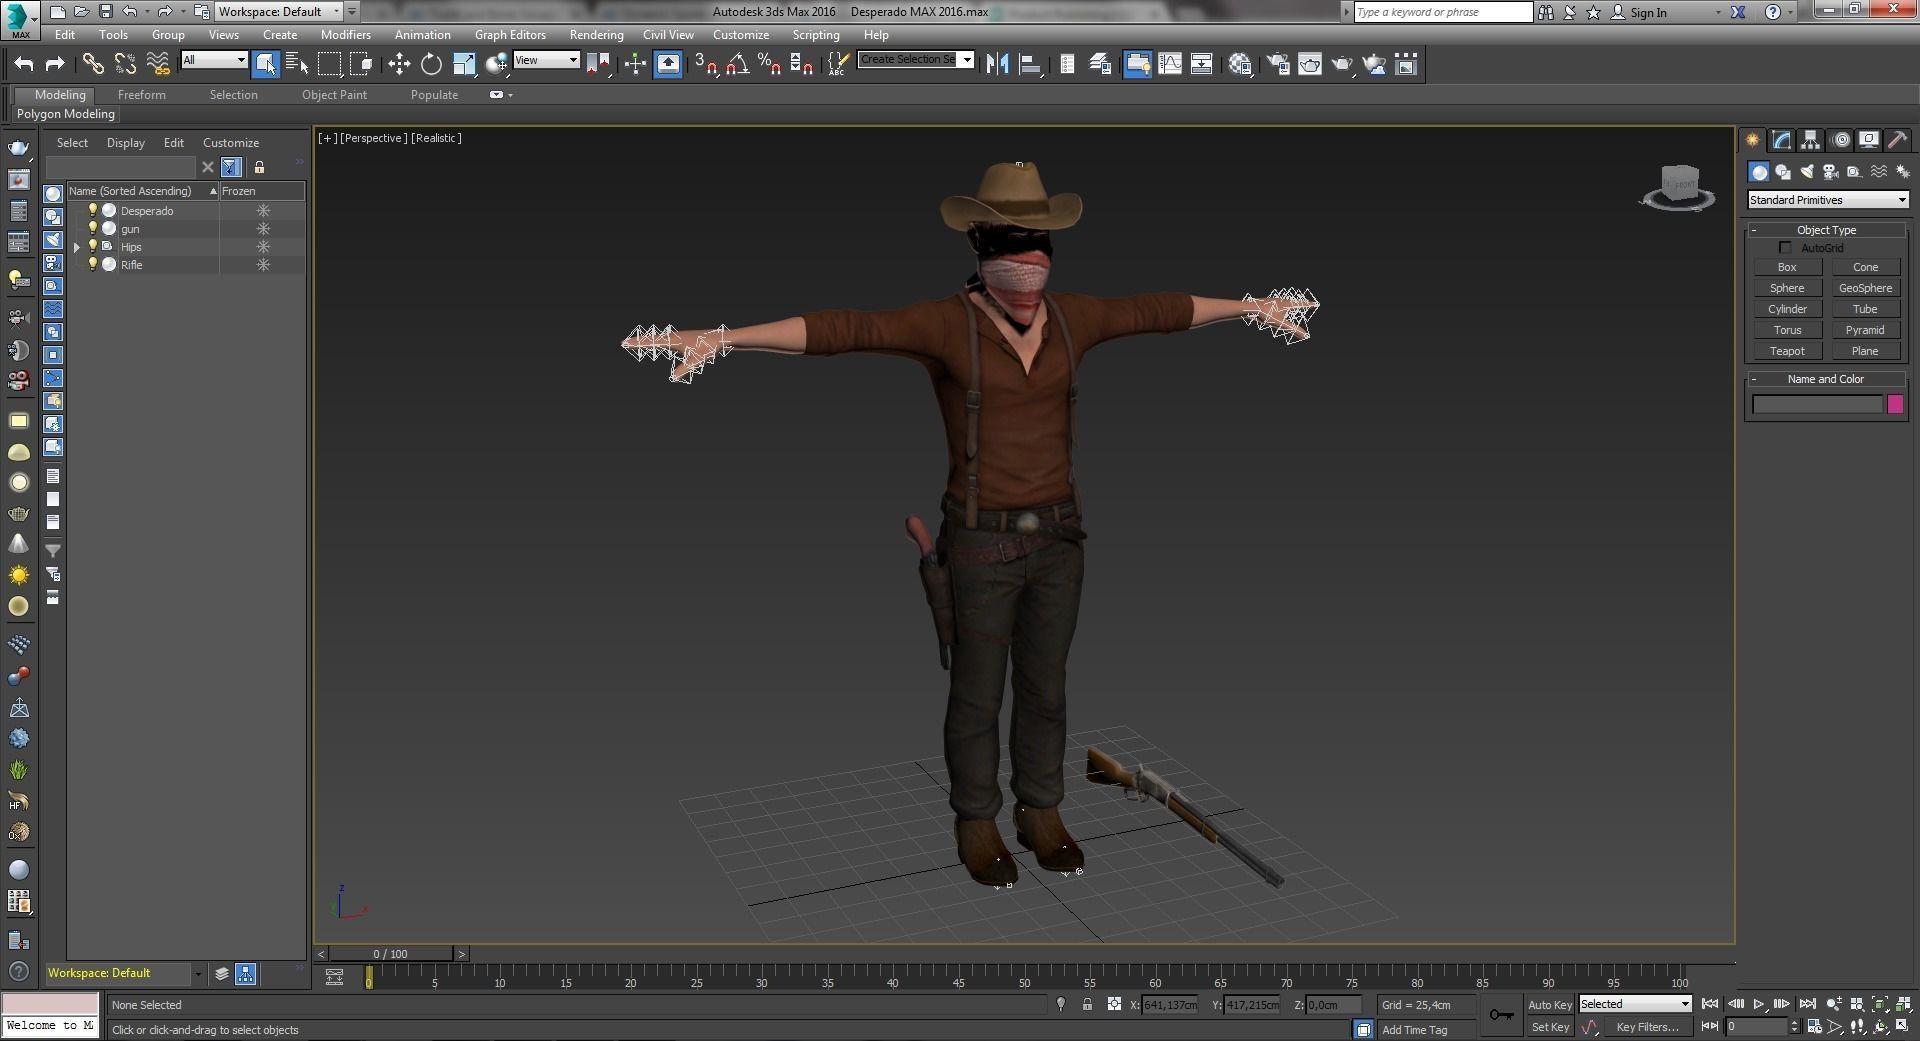
Task: Open the application MAX menu button
Action: (20, 20)
